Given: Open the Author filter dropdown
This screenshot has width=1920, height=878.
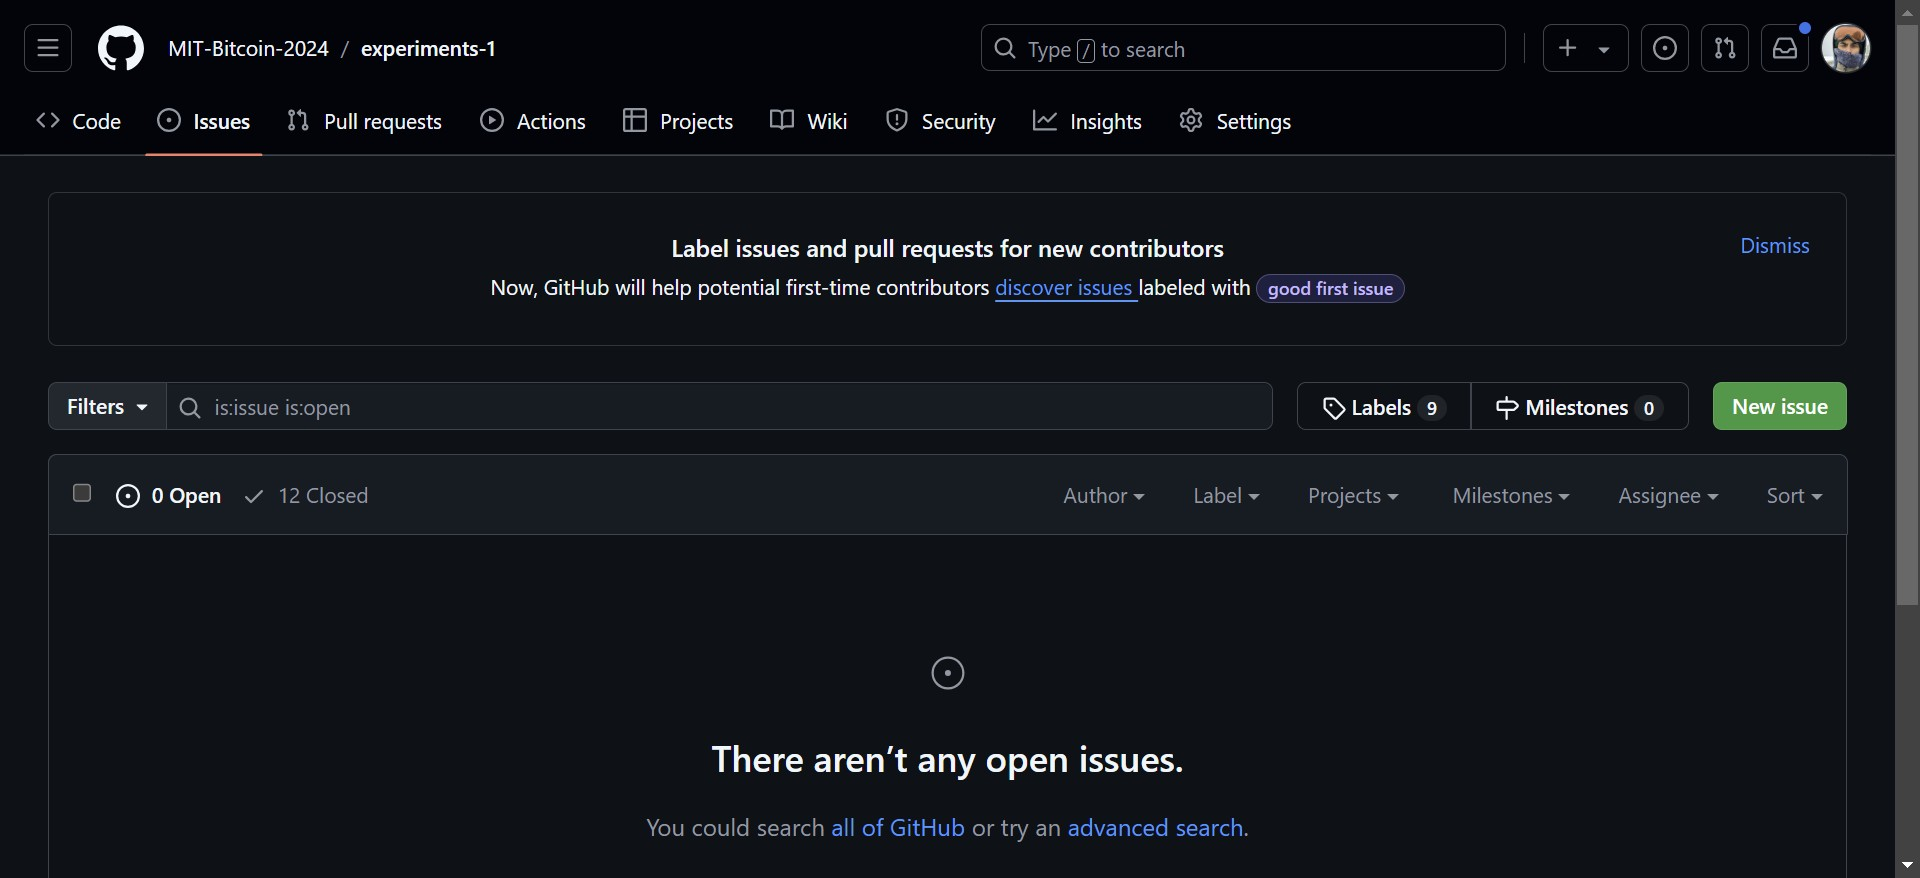Looking at the screenshot, I should pyautogui.click(x=1103, y=496).
